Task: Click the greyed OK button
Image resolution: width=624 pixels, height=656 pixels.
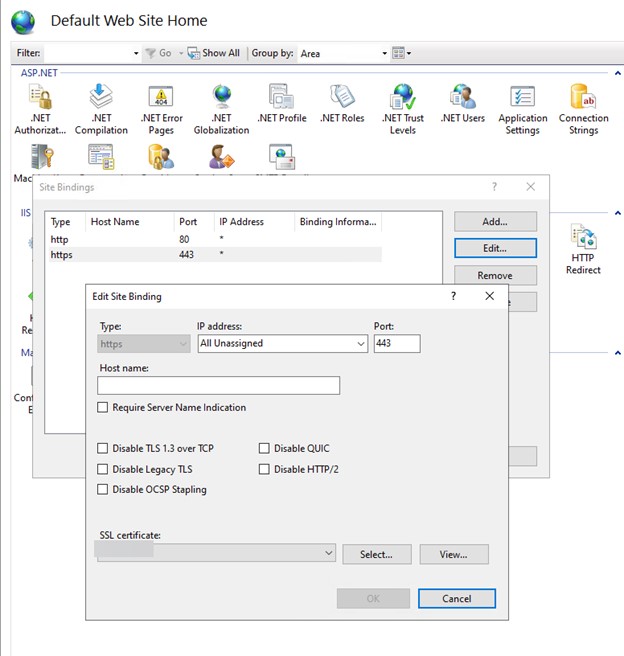Action: click(373, 598)
